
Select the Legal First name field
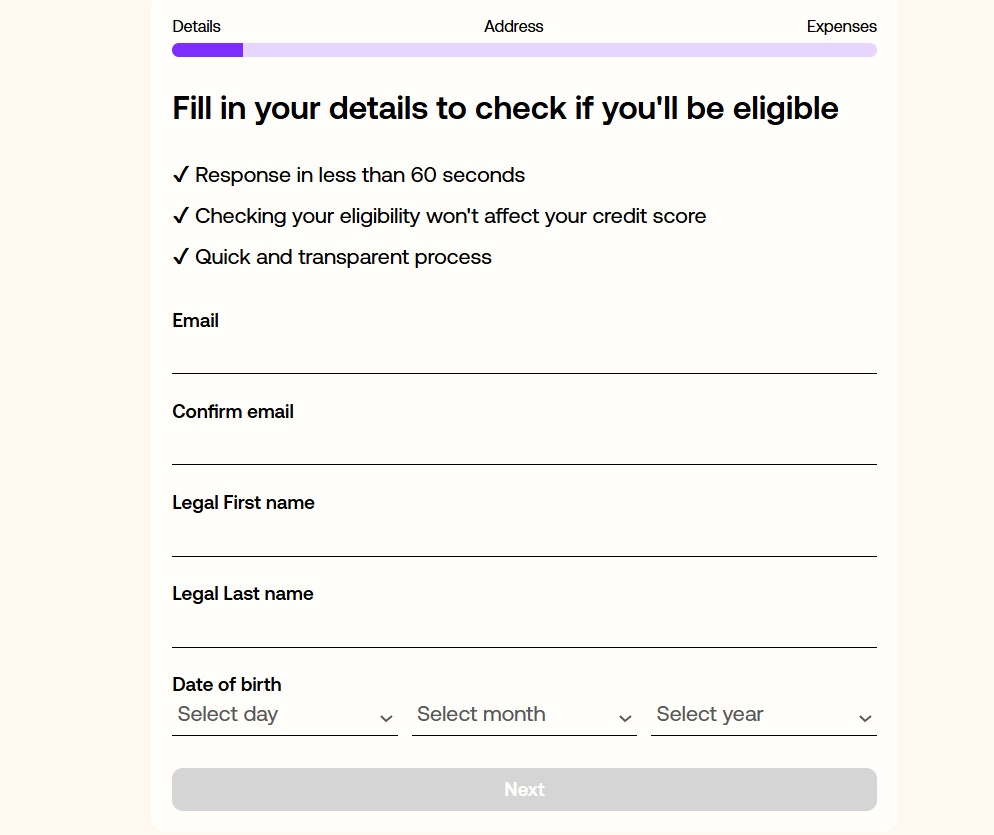point(524,538)
